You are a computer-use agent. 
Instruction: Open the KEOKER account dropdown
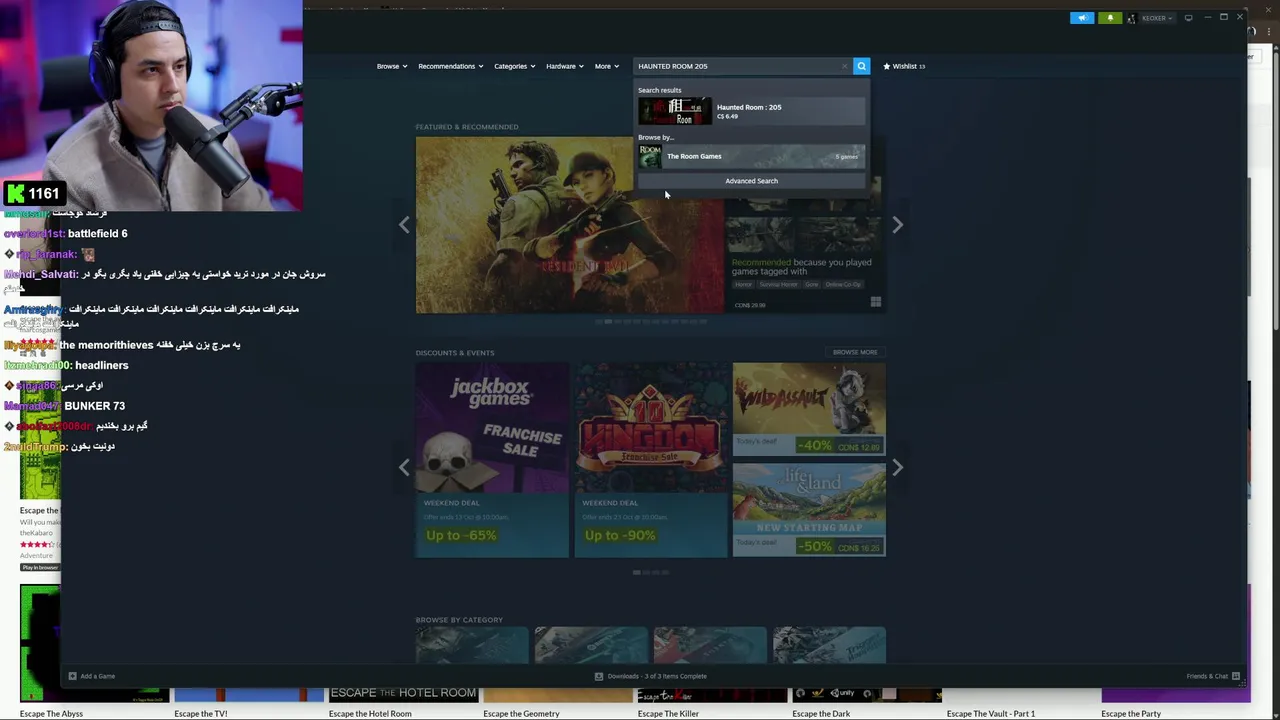click(1157, 18)
